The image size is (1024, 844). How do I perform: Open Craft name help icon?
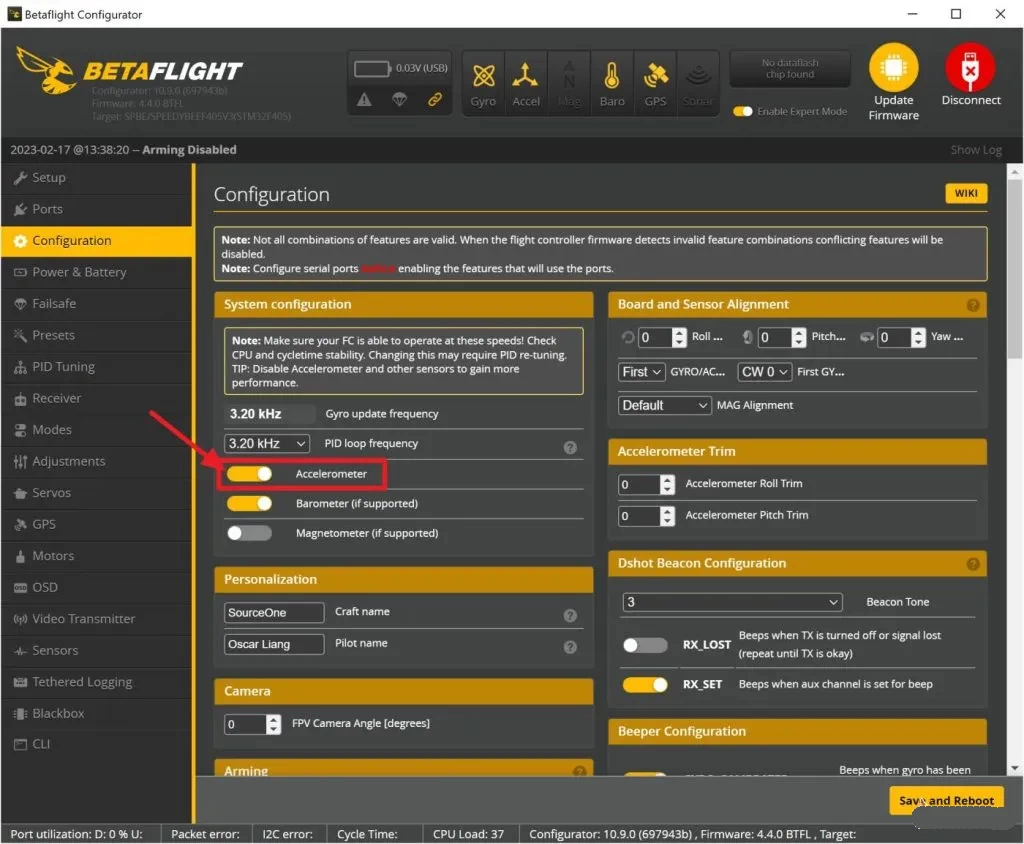pyautogui.click(x=570, y=615)
